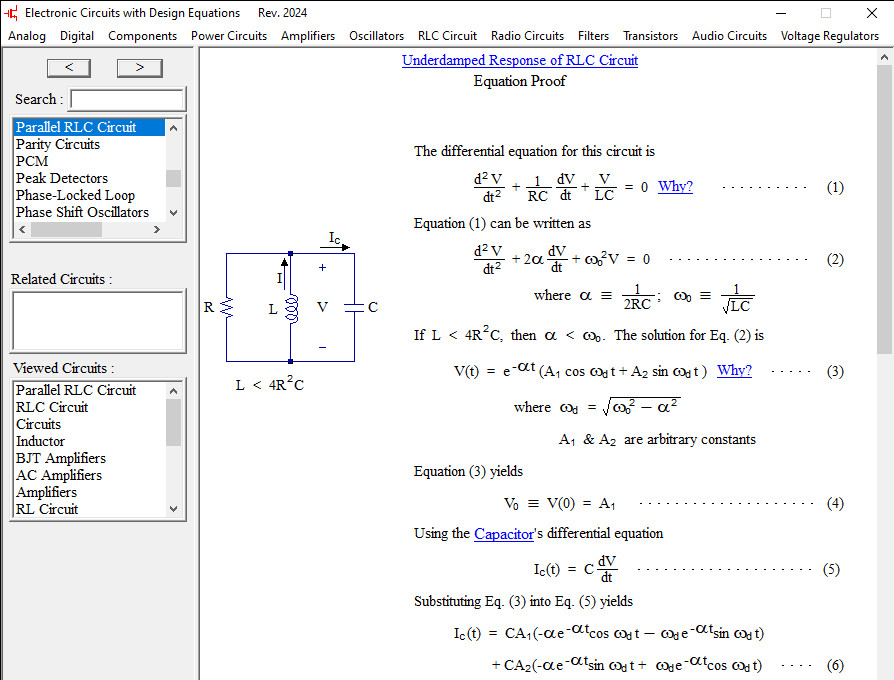Select Parity Circuits in the list
Image resolution: width=894 pixels, height=680 pixels.
tap(89, 144)
